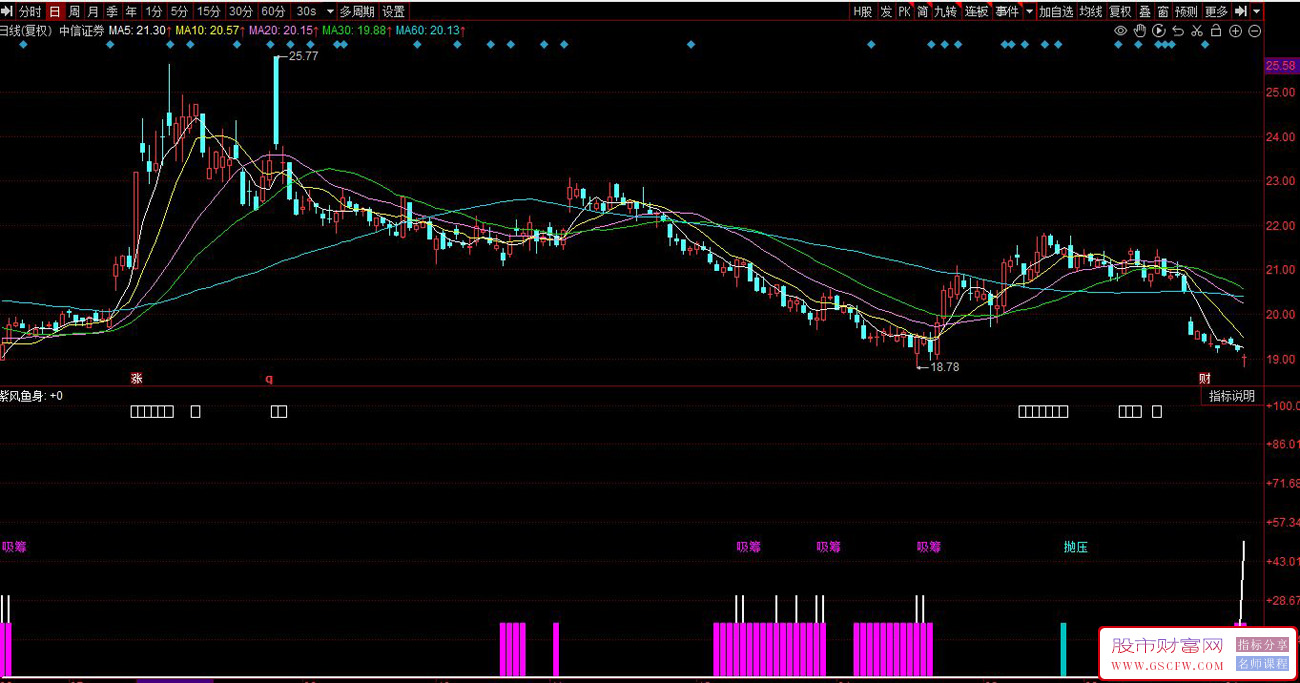Click the cyan 抛压 label in the indicator panel
The image size is (1300, 683).
click(x=1075, y=547)
